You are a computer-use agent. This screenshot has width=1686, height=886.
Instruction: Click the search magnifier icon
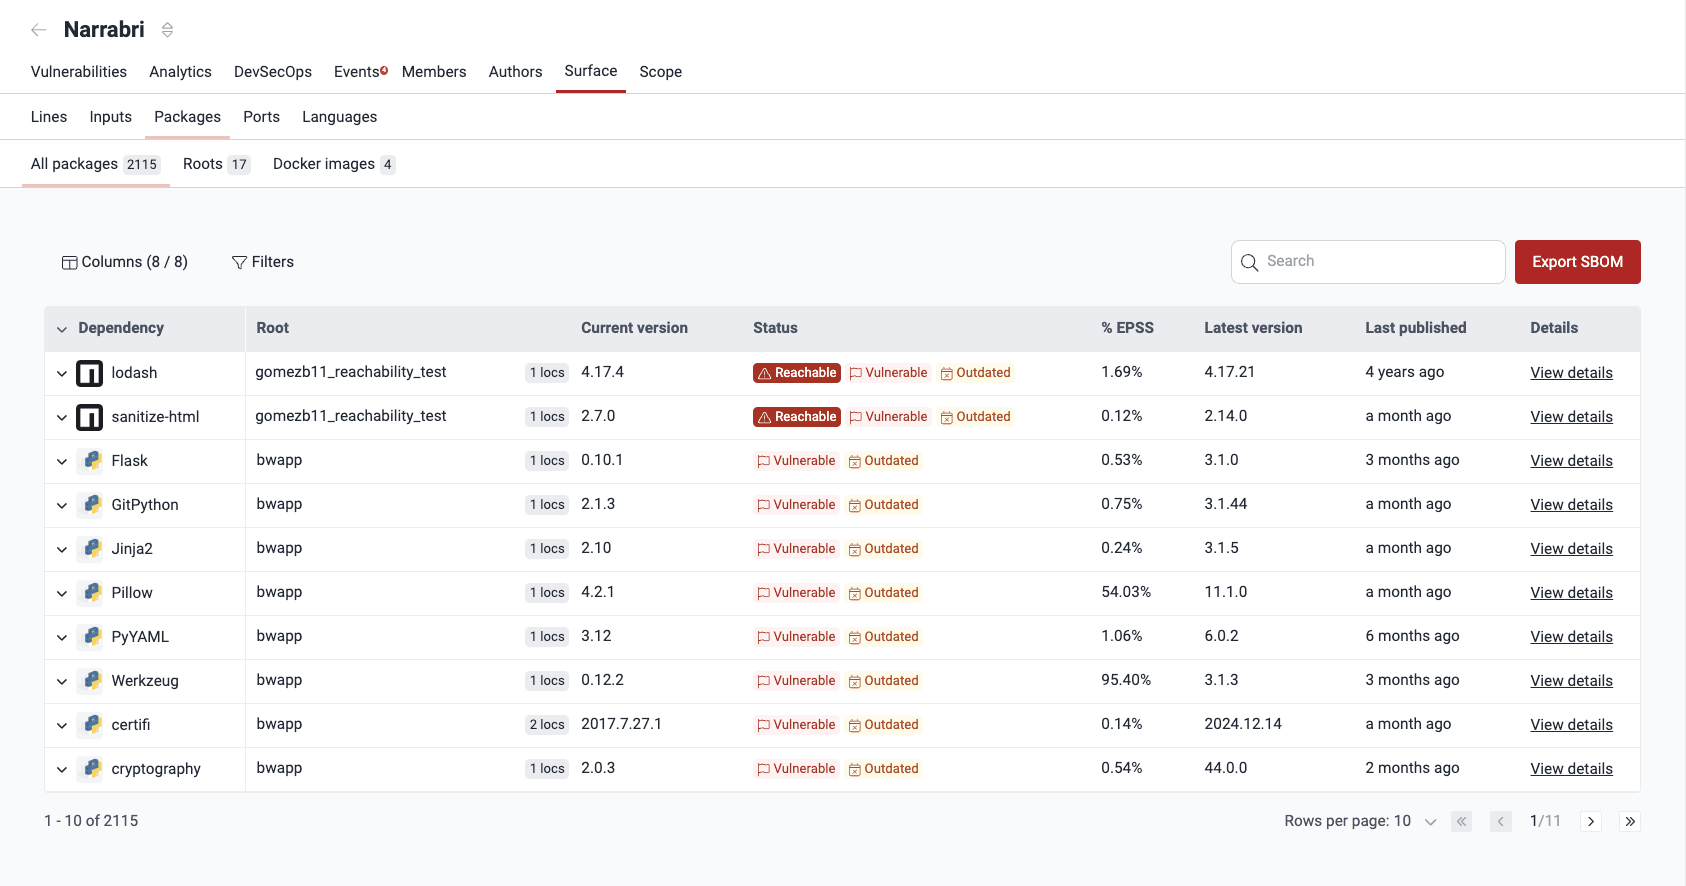[x=1249, y=262]
